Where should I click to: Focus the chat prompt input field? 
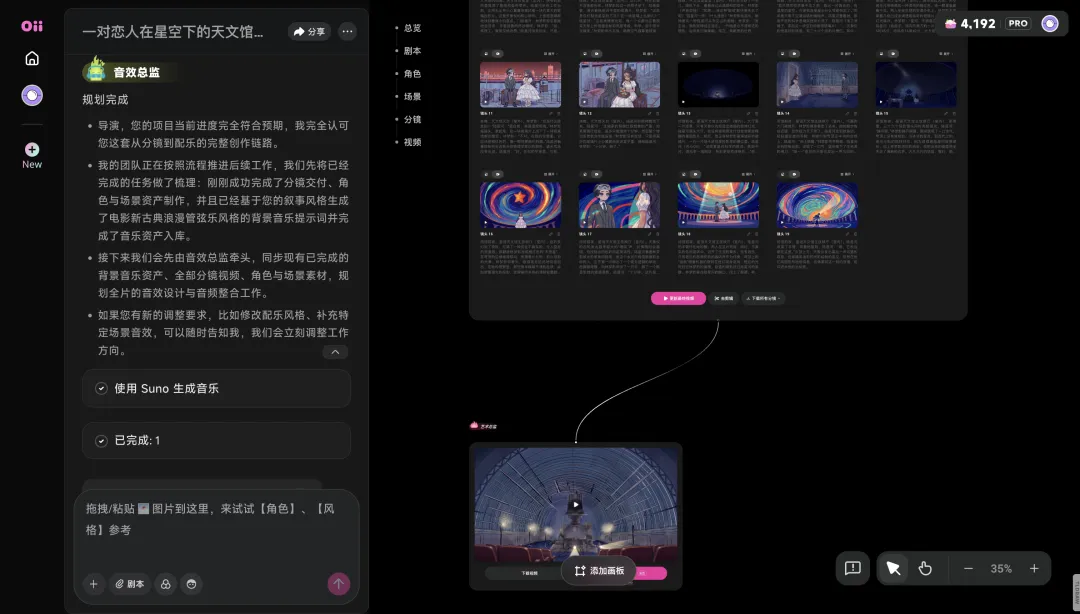coord(216,527)
